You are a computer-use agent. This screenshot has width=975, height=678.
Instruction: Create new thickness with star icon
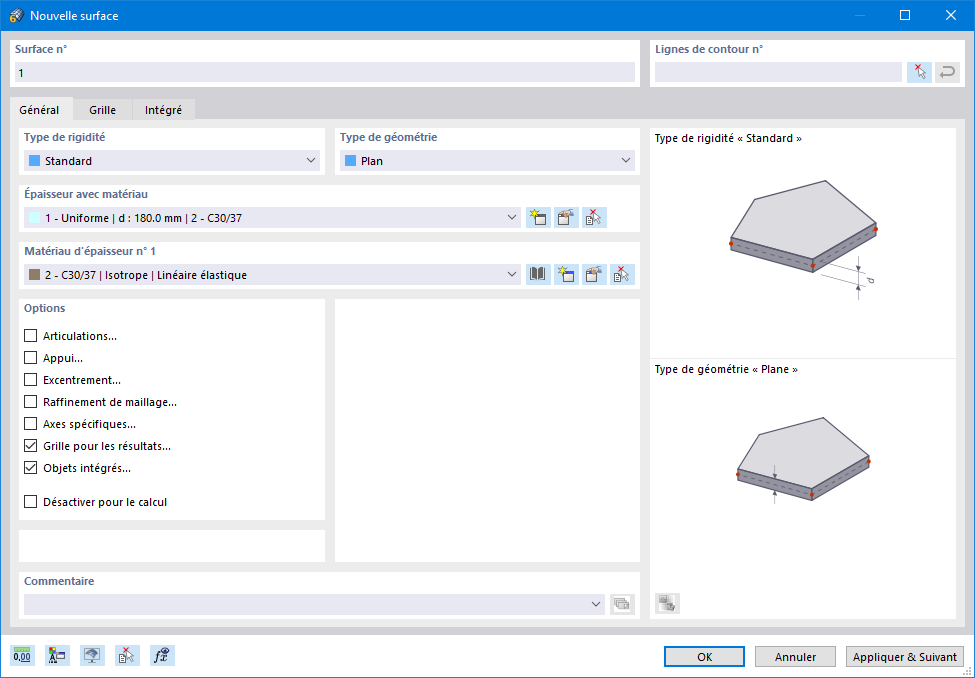tap(538, 218)
